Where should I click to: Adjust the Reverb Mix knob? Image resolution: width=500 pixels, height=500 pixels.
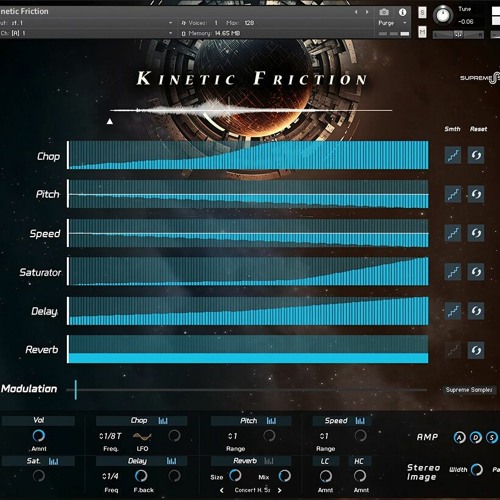pos(284,476)
